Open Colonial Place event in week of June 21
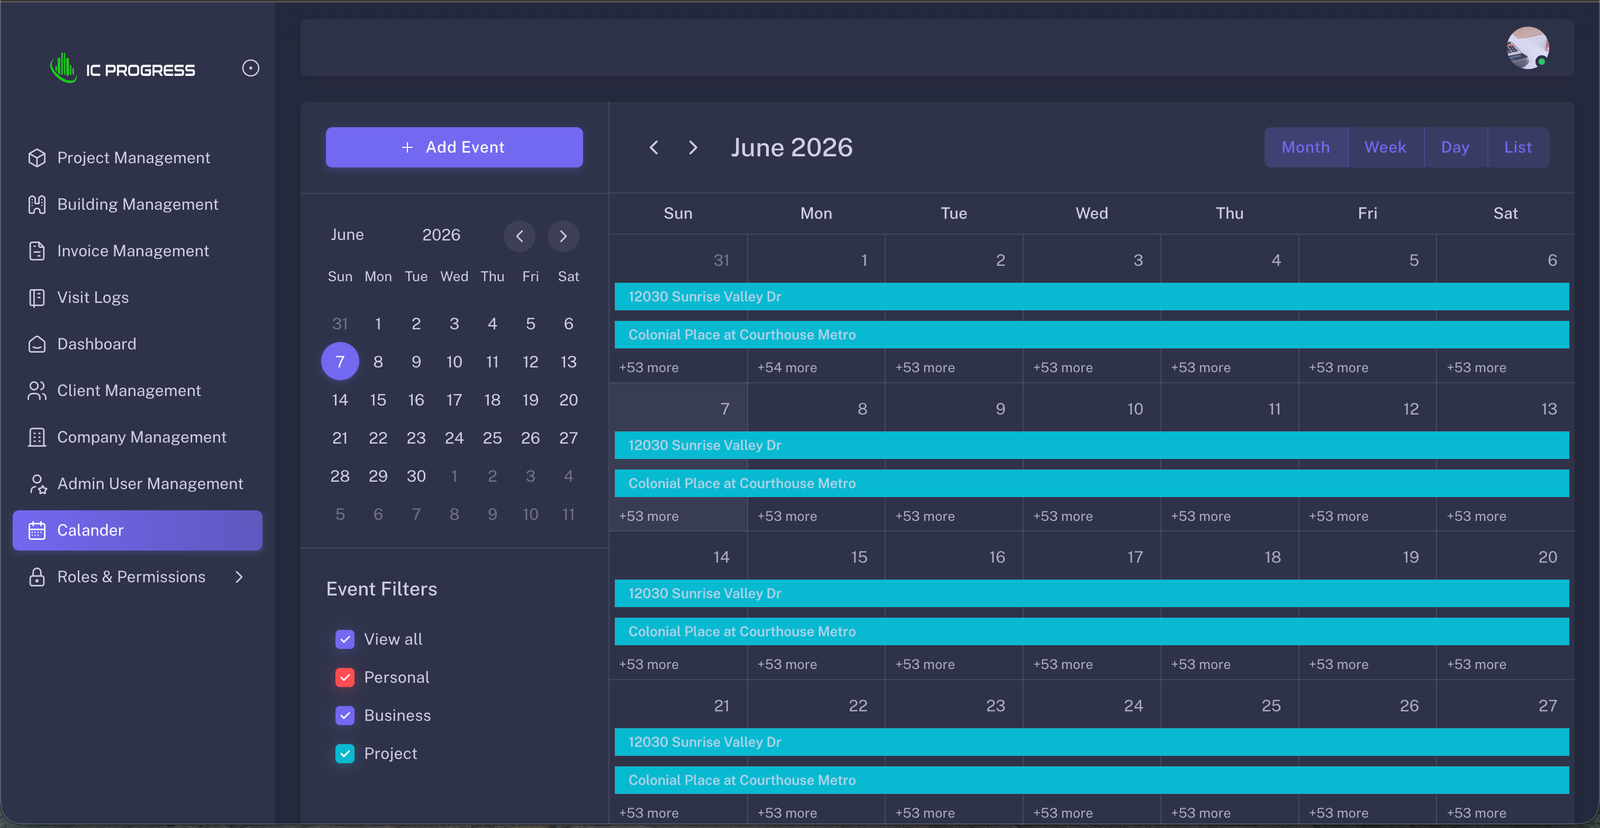This screenshot has height=828, width=1600. click(x=1092, y=781)
